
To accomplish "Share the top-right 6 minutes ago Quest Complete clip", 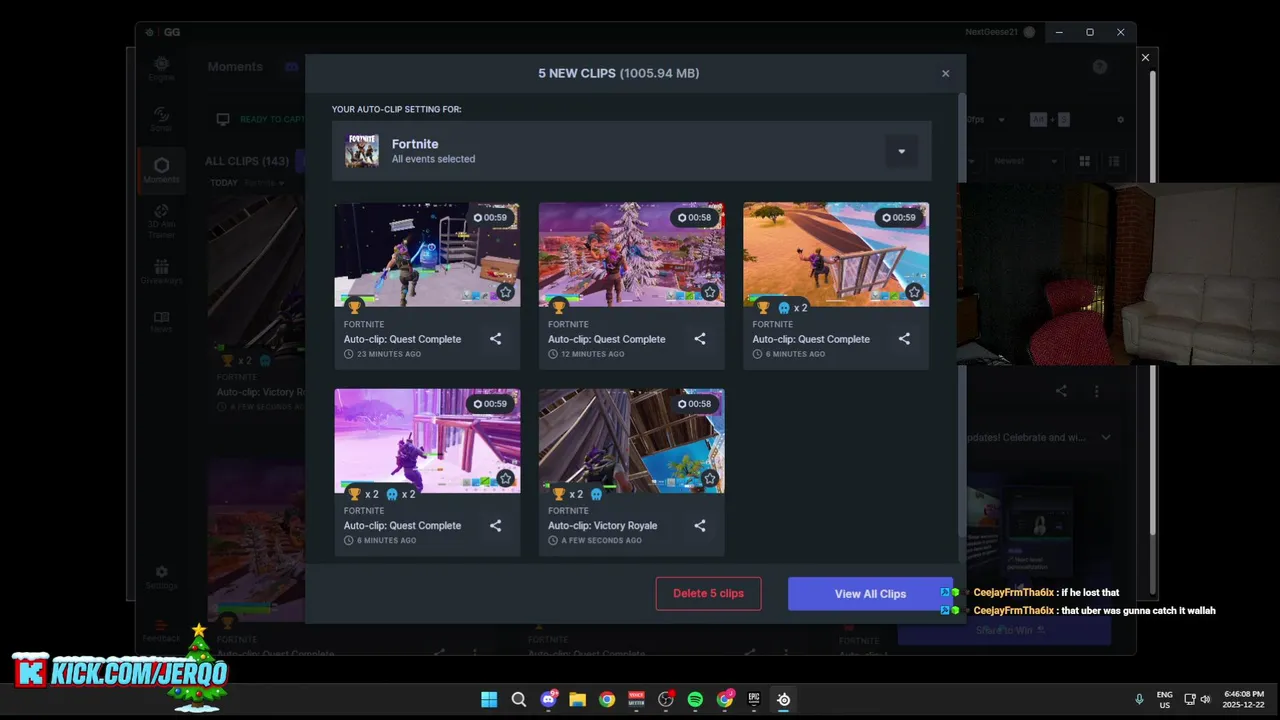I will (904, 339).
